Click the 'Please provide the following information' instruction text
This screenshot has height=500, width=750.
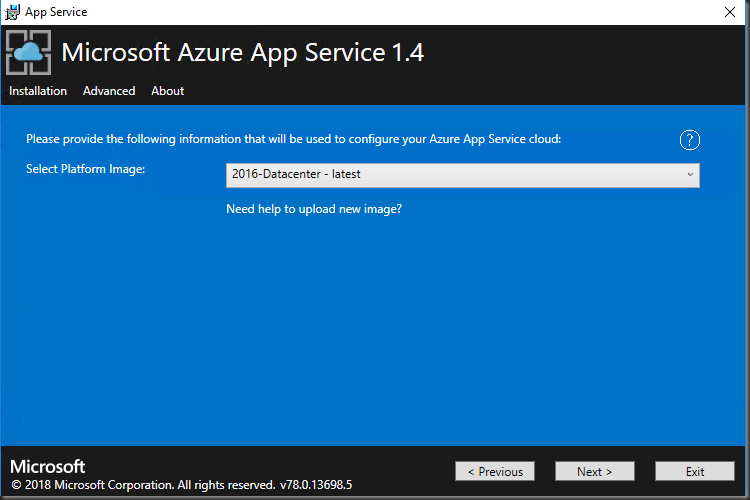pos(293,139)
